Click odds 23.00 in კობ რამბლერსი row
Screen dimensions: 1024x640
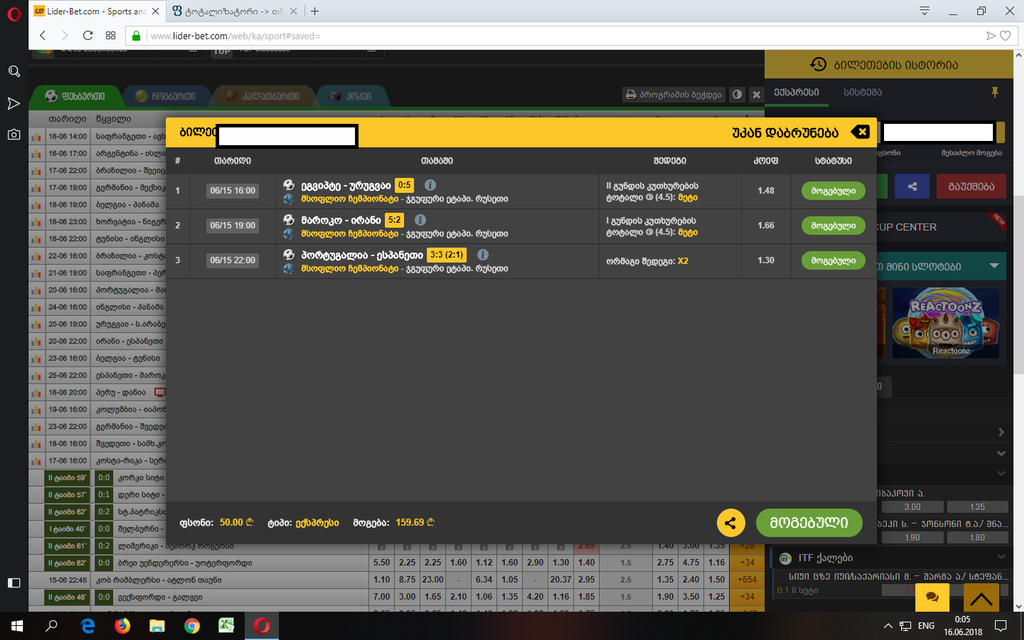click(x=432, y=579)
